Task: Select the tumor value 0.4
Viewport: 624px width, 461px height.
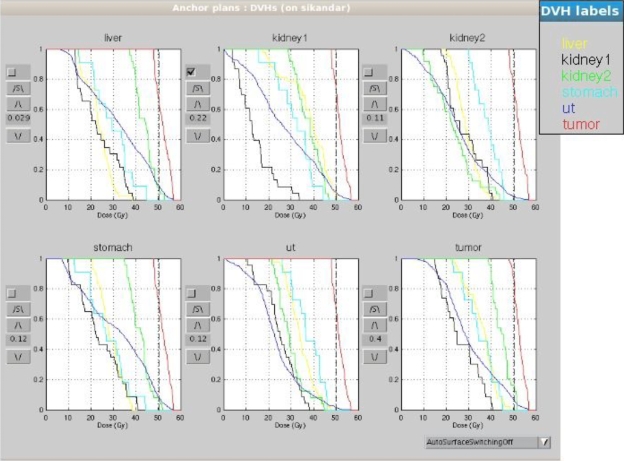Action: point(374,339)
